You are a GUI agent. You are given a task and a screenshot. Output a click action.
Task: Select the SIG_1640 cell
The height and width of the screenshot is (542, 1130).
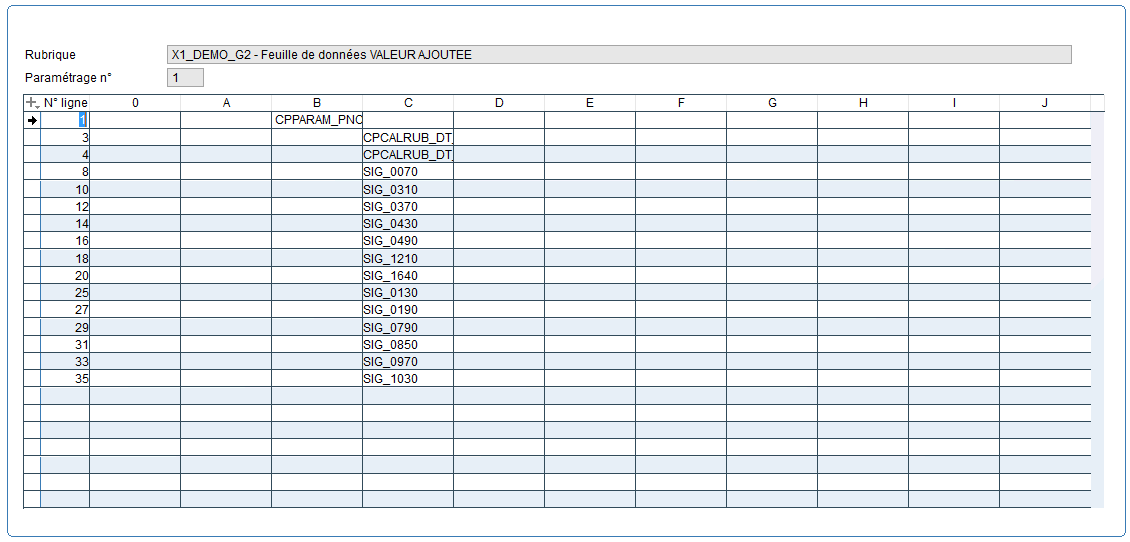[408, 275]
